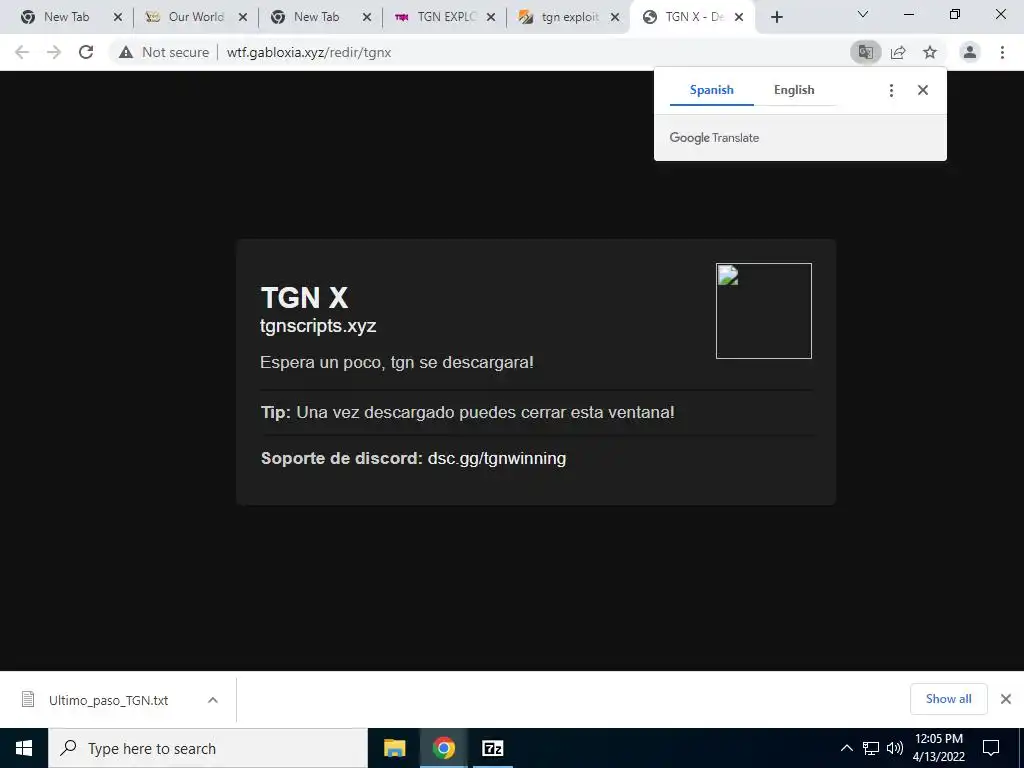Switch to the Our World tab
1024x768 pixels.
(x=195, y=17)
